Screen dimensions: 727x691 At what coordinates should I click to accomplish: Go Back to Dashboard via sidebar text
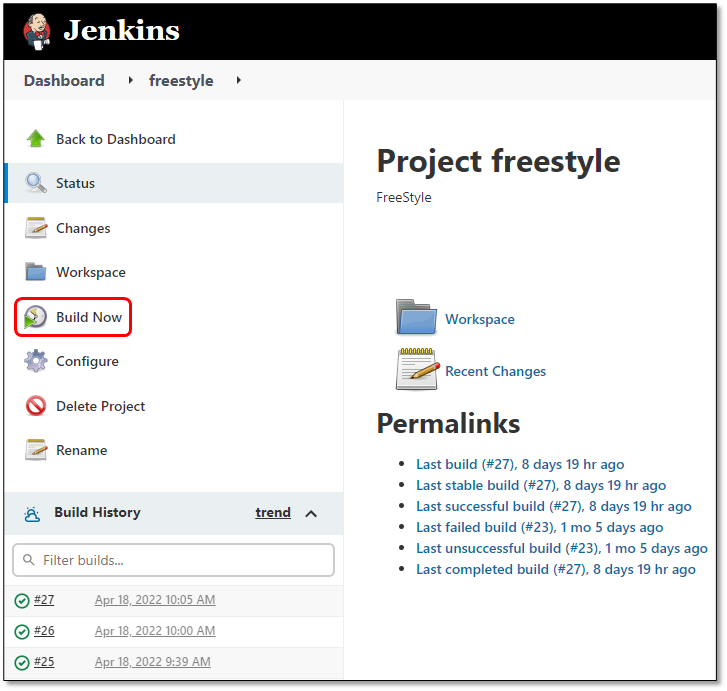[x=116, y=139]
